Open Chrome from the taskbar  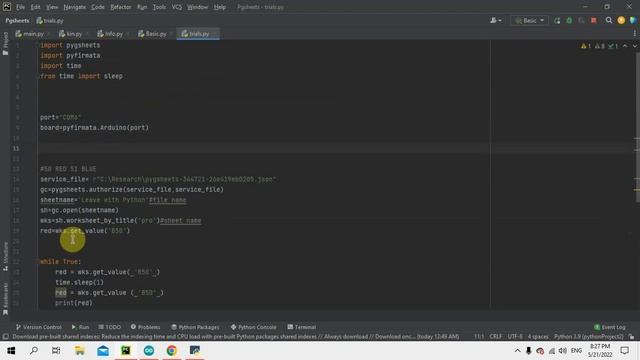tap(171, 351)
